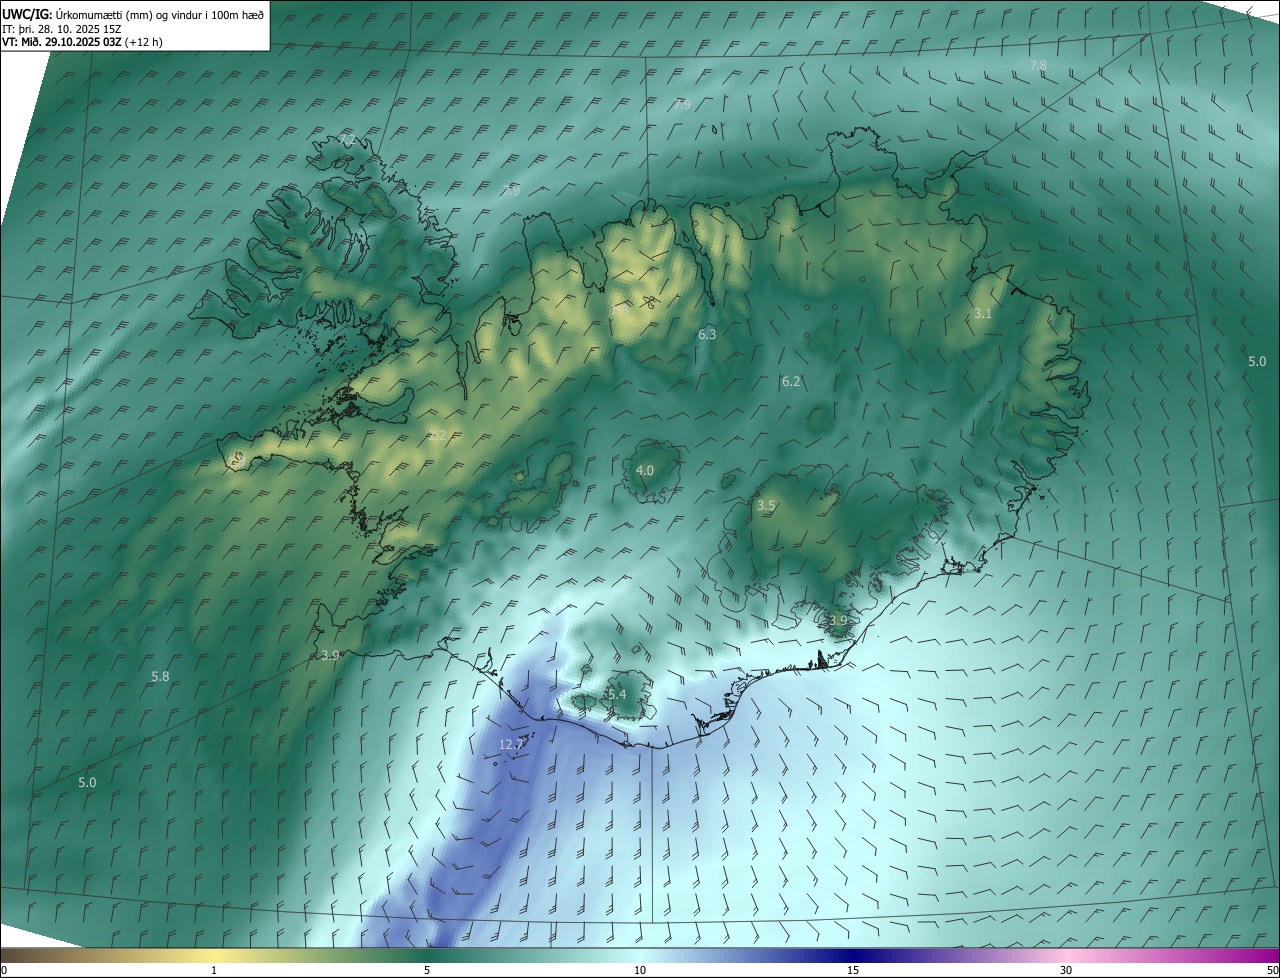Image resolution: width=1280 pixels, height=978 pixels.
Task: Click the 50 tick on the color scale
Action: [x=1272, y=971]
